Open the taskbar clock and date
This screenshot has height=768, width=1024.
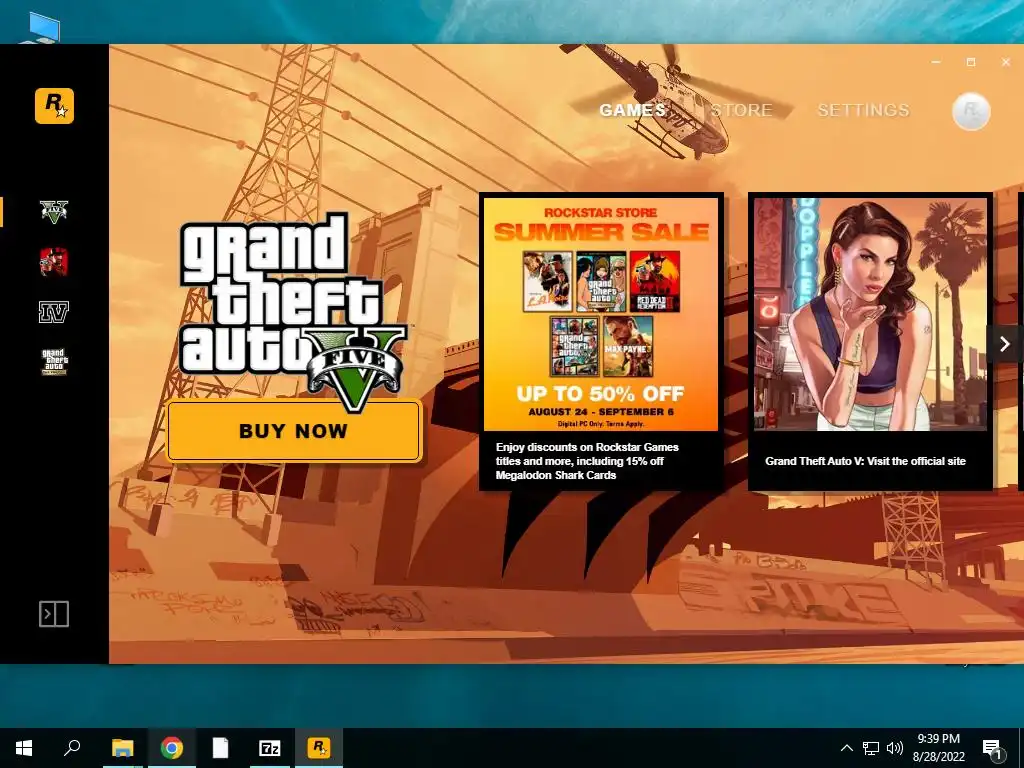(x=938, y=748)
